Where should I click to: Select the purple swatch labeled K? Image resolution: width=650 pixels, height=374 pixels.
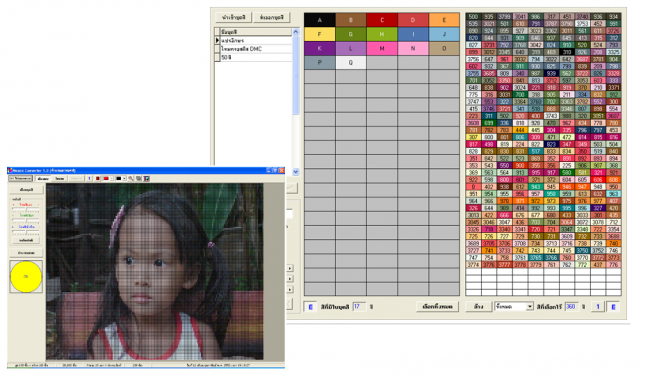click(320, 49)
